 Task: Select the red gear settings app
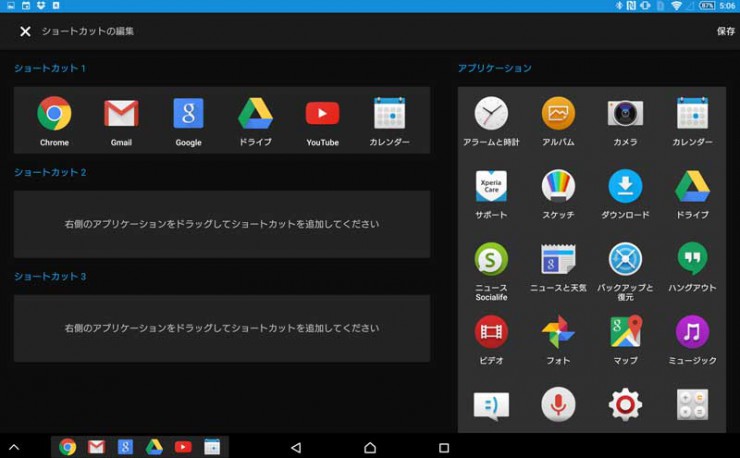pos(625,404)
